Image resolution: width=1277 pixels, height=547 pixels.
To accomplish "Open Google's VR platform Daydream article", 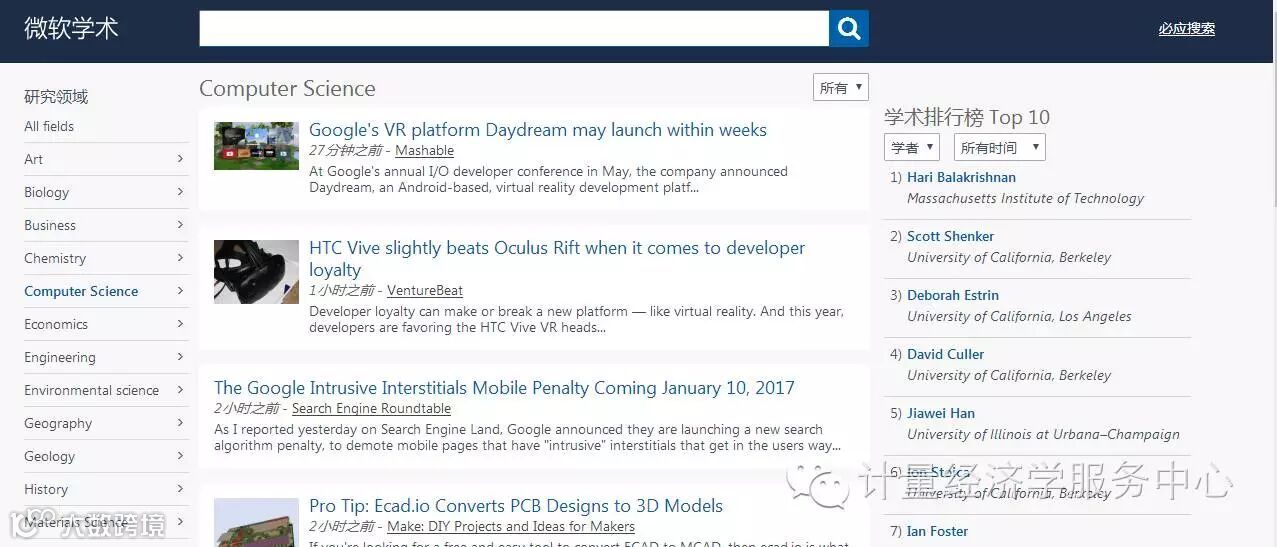I will coord(538,130).
